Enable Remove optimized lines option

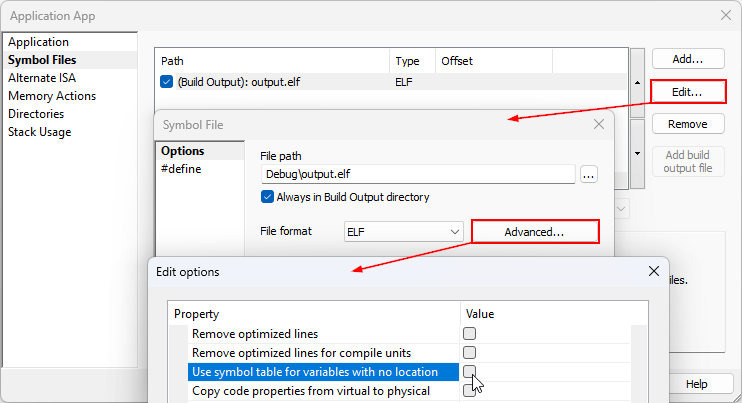coord(469,334)
